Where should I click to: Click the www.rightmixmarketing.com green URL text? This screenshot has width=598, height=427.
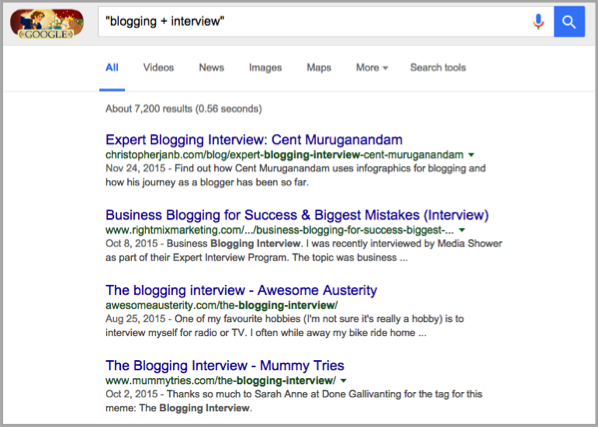280,230
